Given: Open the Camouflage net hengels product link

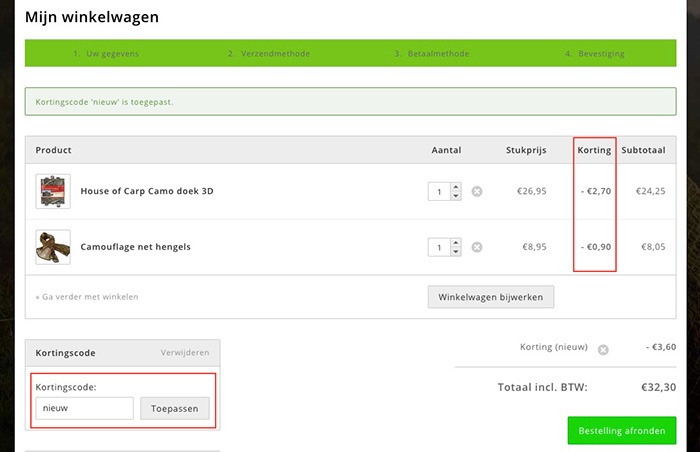Looking at the screenshot, I should (135, 247).
